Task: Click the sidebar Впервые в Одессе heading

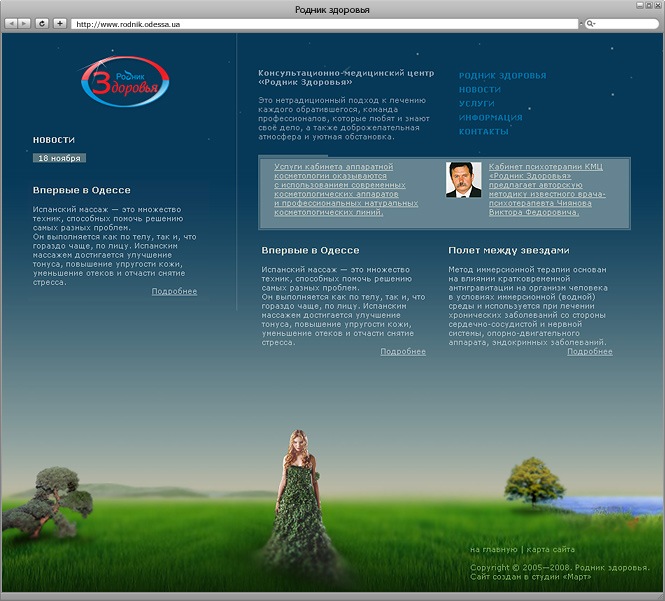Action: pos(81,190)
